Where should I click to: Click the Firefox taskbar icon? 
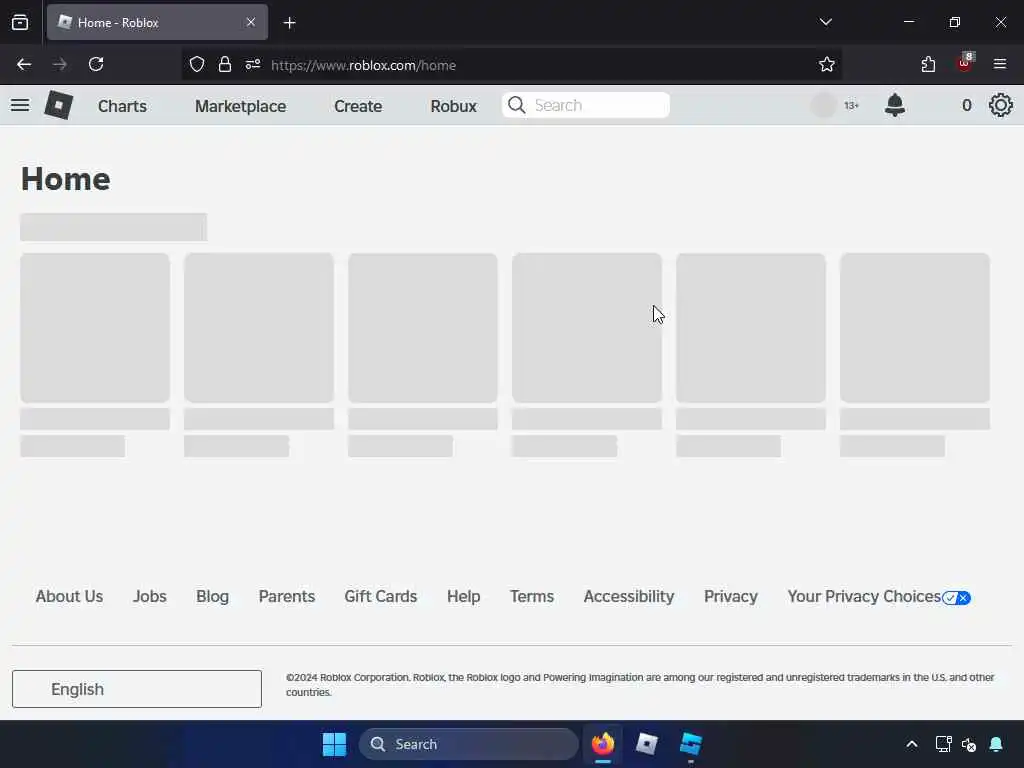[x=603, y=744]
